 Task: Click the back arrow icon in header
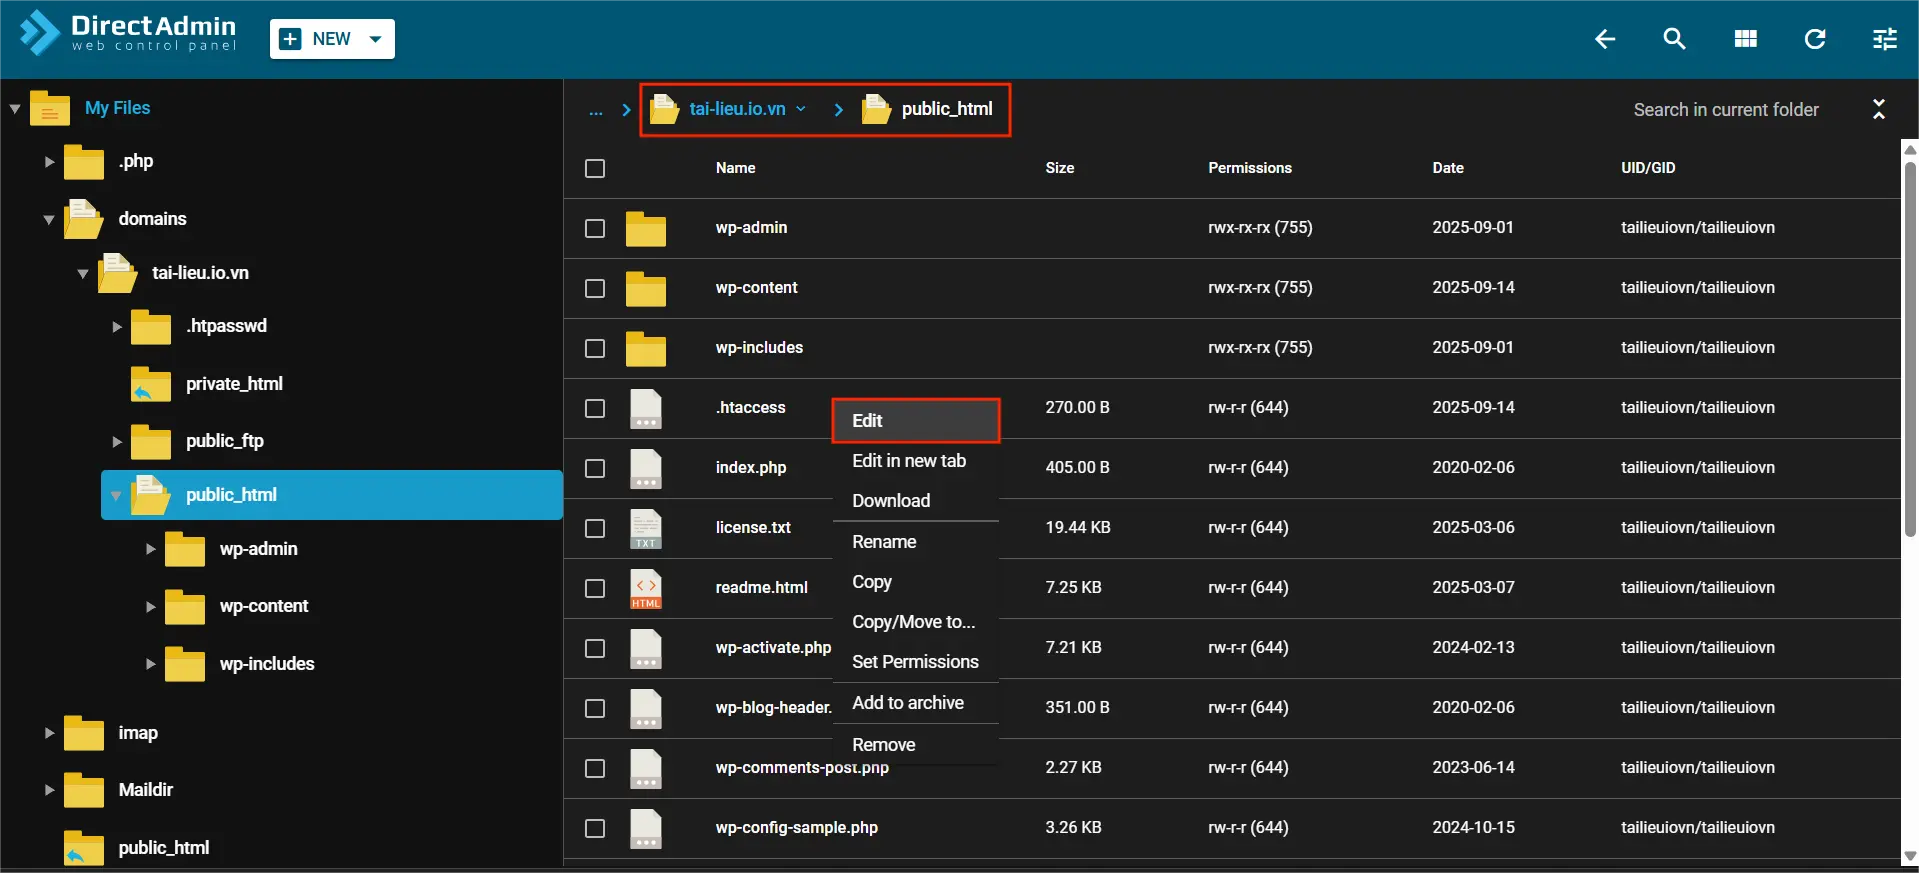pyautogui.click(x=1605, y=39)
